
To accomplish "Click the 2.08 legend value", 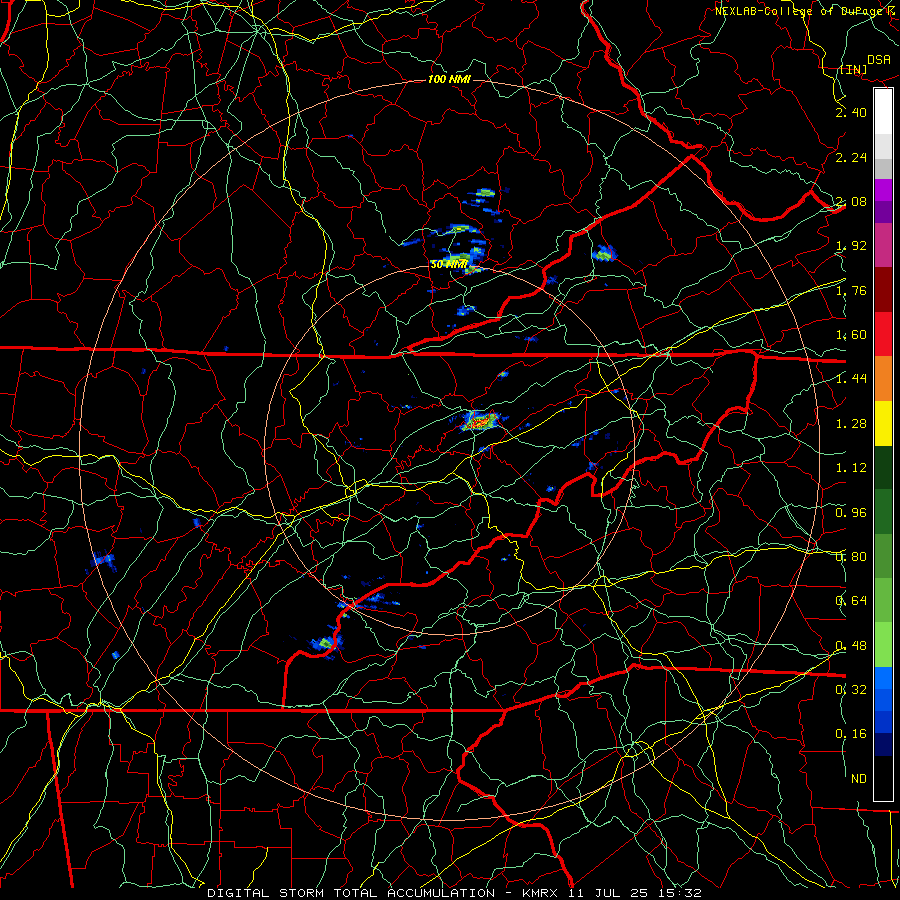I will pyautogui.click(x=851, y=201).
